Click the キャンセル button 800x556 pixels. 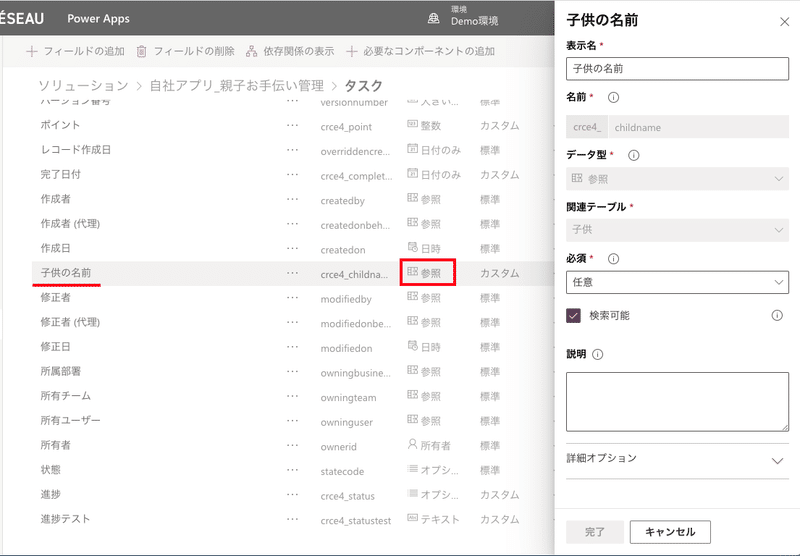670,532
